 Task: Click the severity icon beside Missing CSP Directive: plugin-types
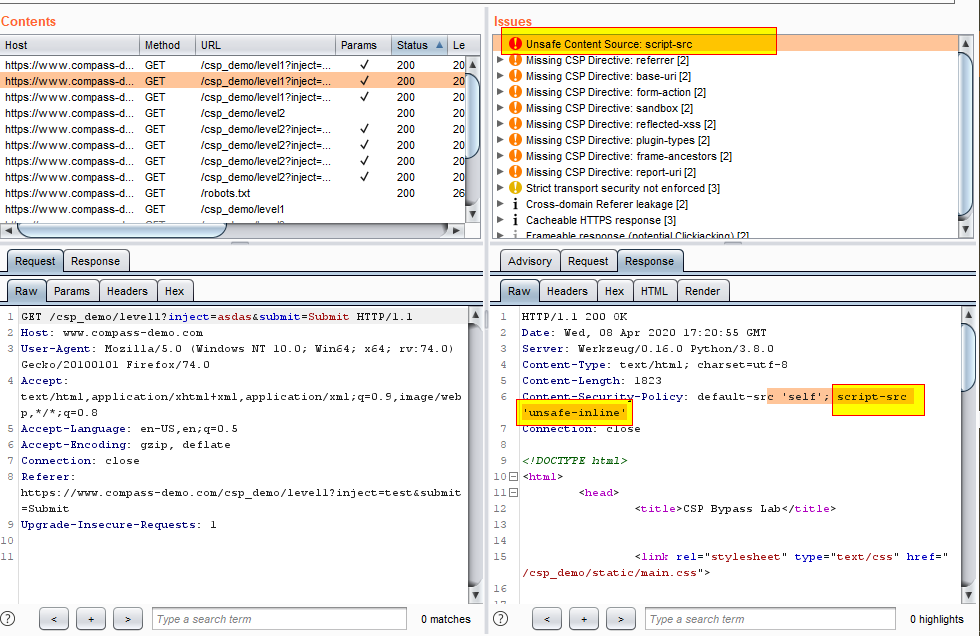tap(515, 140)
